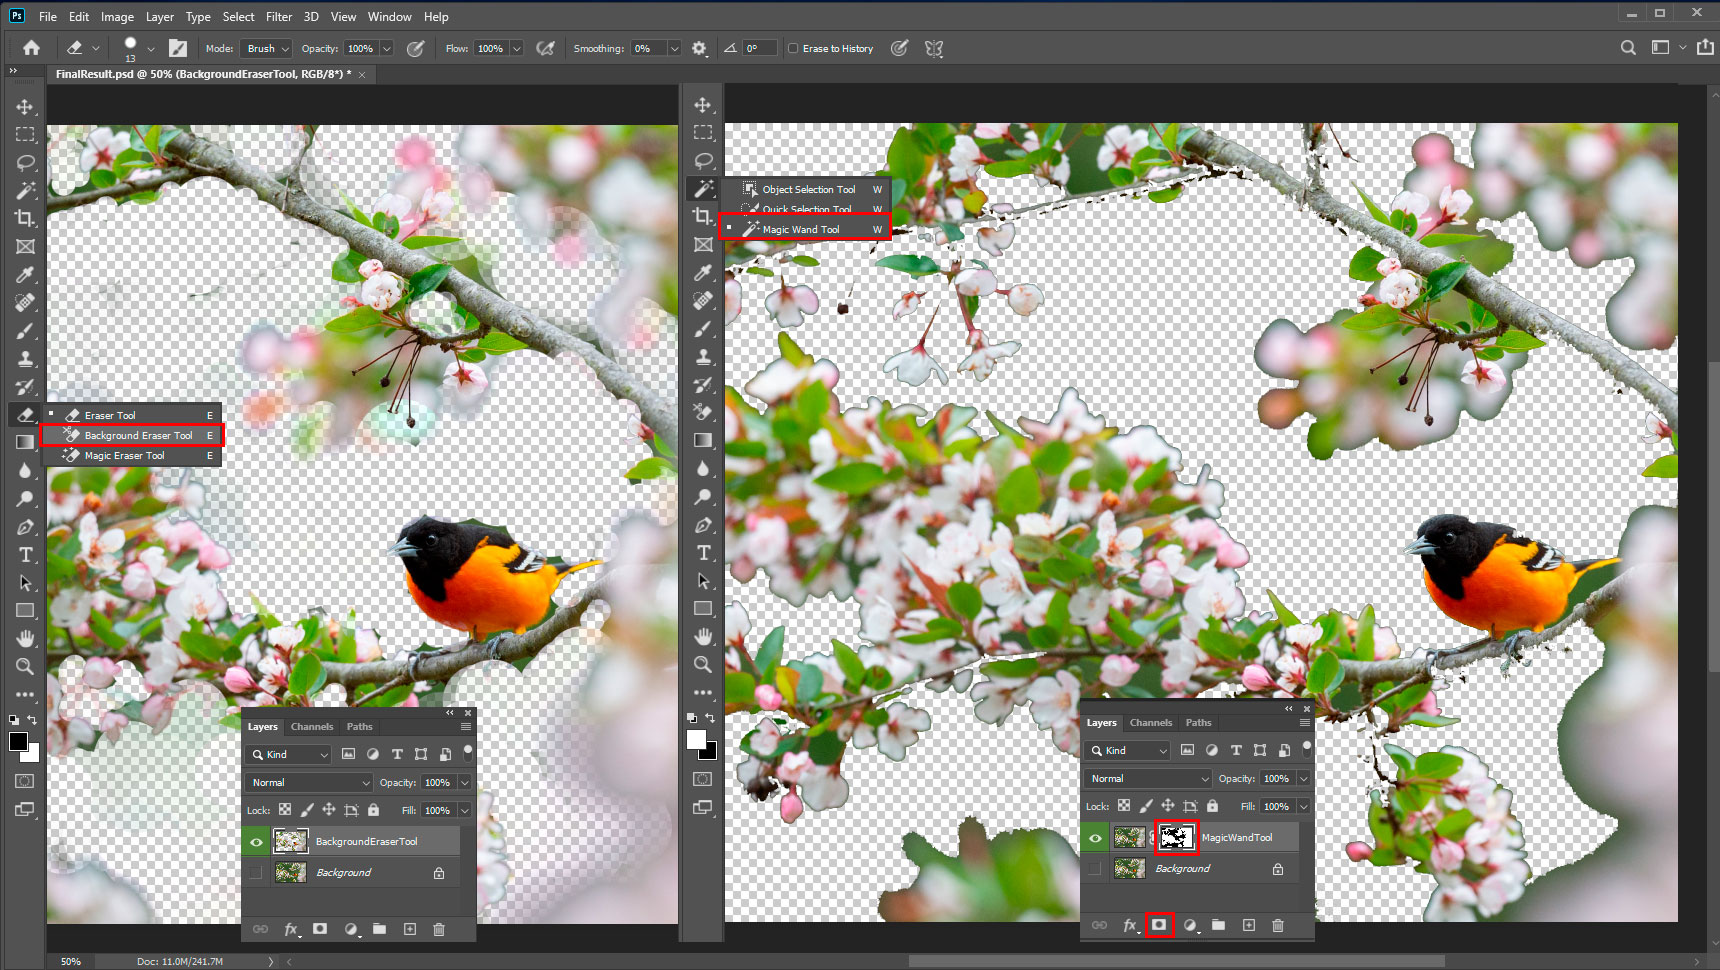
Task: Open the Flow percentage dropdown arrow
Action: point(517,48)
